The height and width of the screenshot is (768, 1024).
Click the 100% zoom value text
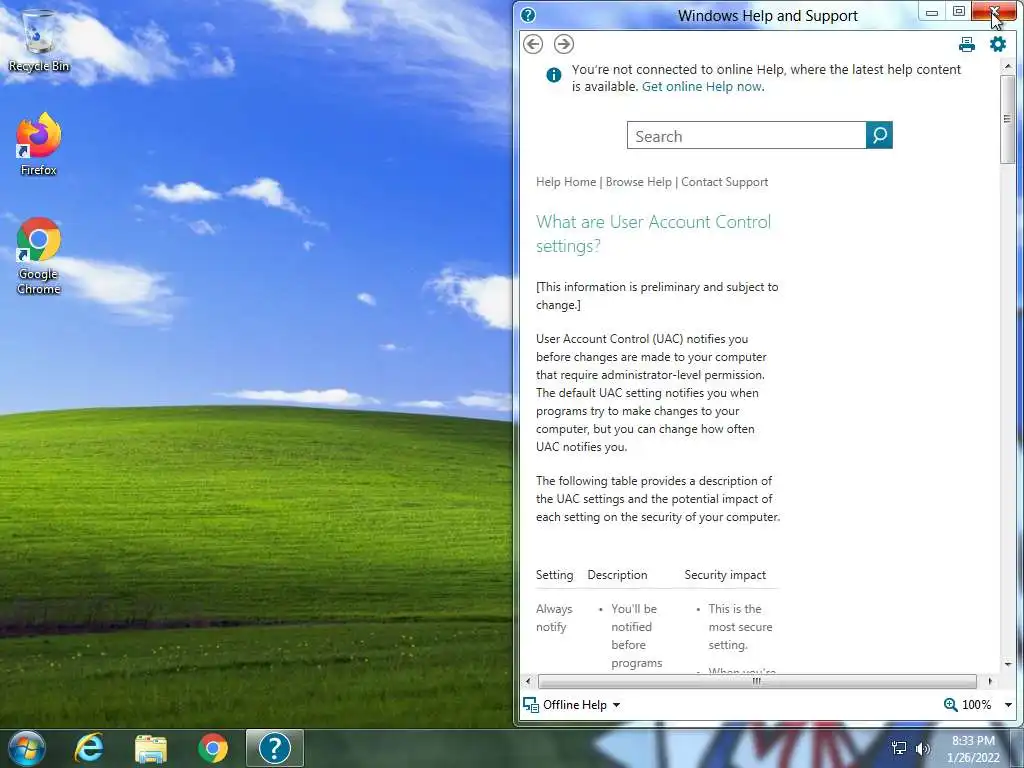click(976, 705)
